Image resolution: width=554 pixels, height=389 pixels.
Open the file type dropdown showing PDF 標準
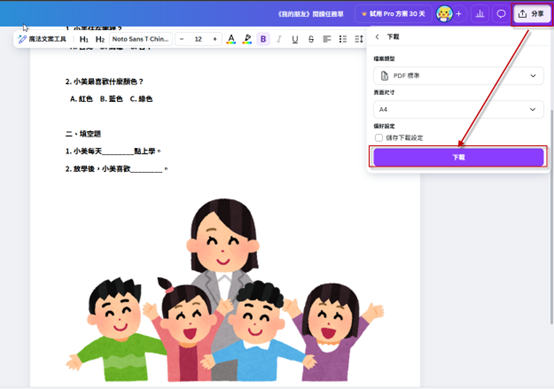click(458, 76)
